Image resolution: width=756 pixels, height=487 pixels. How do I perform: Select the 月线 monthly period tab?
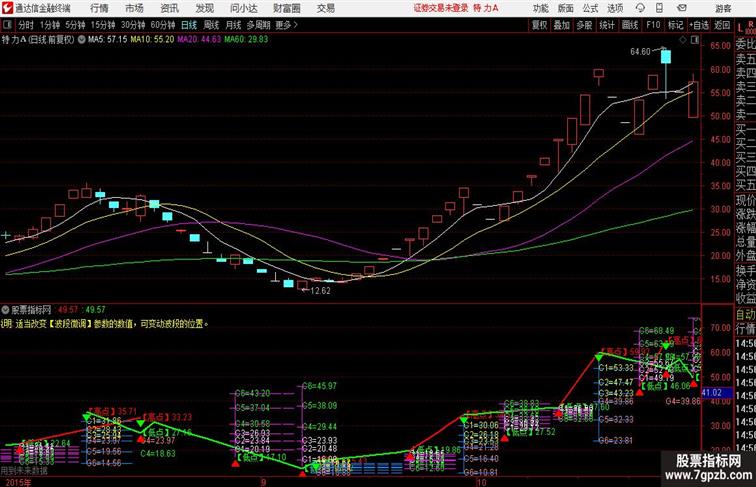pos(233,25)
